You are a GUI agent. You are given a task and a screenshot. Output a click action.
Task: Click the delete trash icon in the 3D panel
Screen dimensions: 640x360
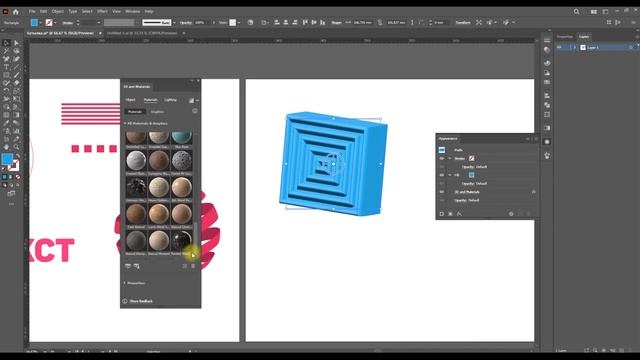tap(193, 266)
